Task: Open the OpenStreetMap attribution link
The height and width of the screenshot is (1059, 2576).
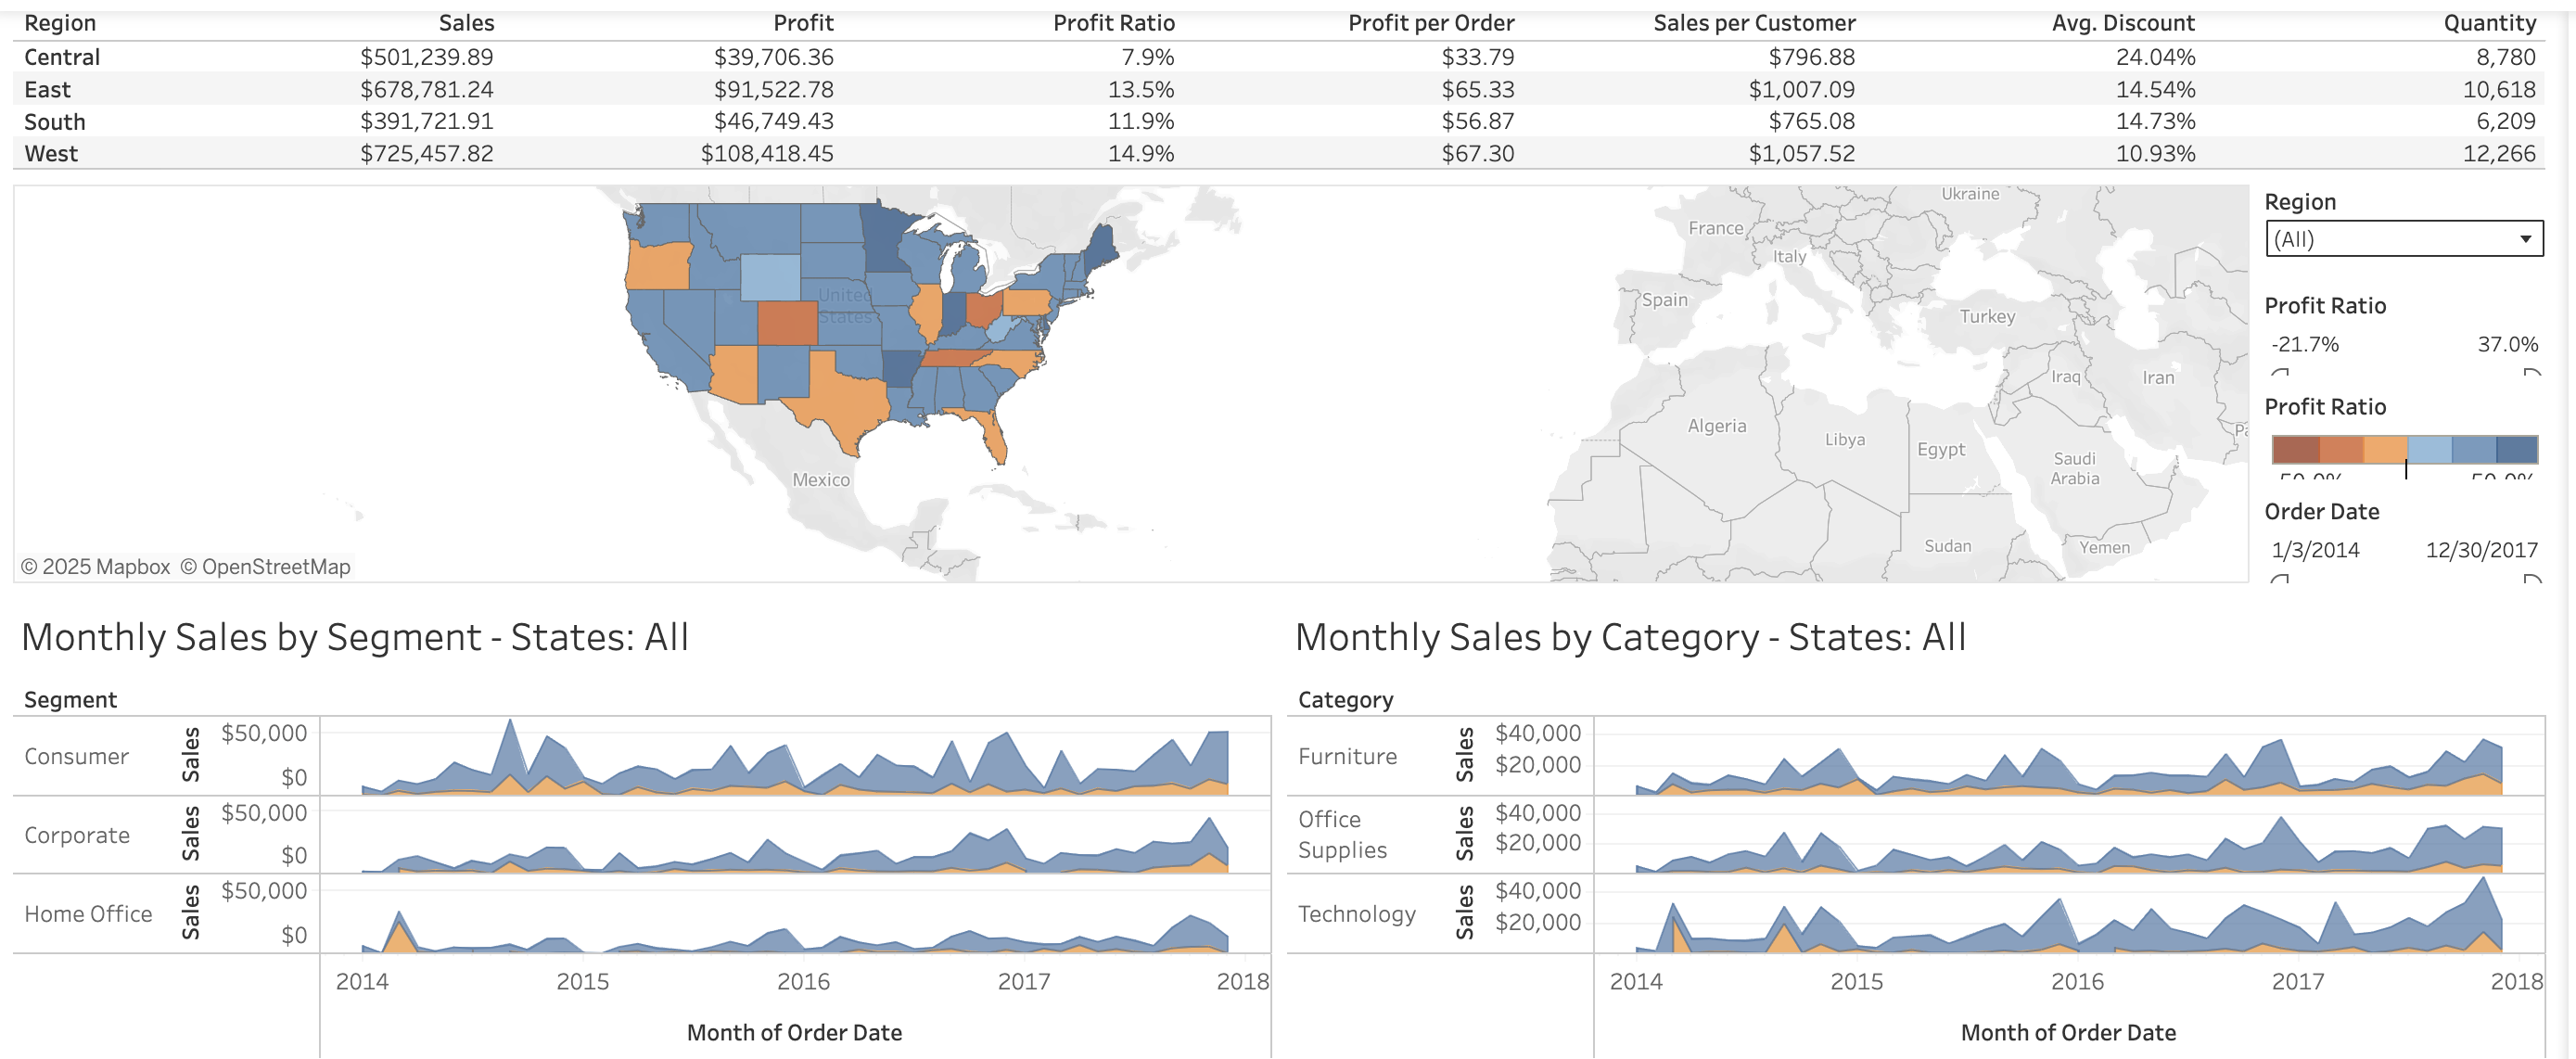Action: pos(266,566)
